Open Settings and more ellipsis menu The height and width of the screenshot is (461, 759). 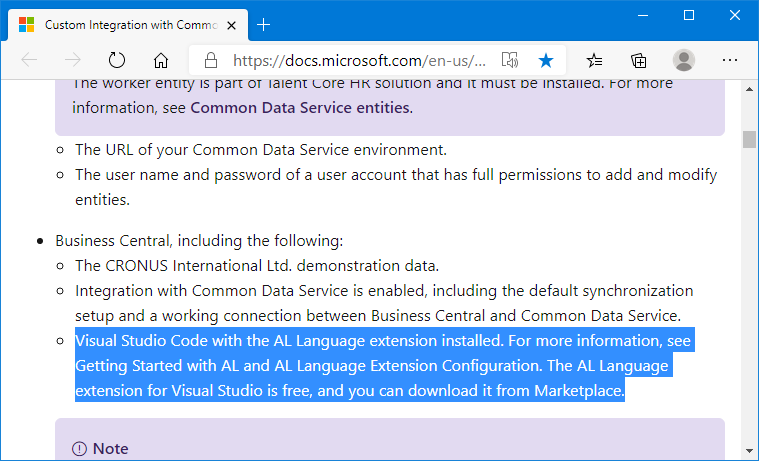click(729, 60)
